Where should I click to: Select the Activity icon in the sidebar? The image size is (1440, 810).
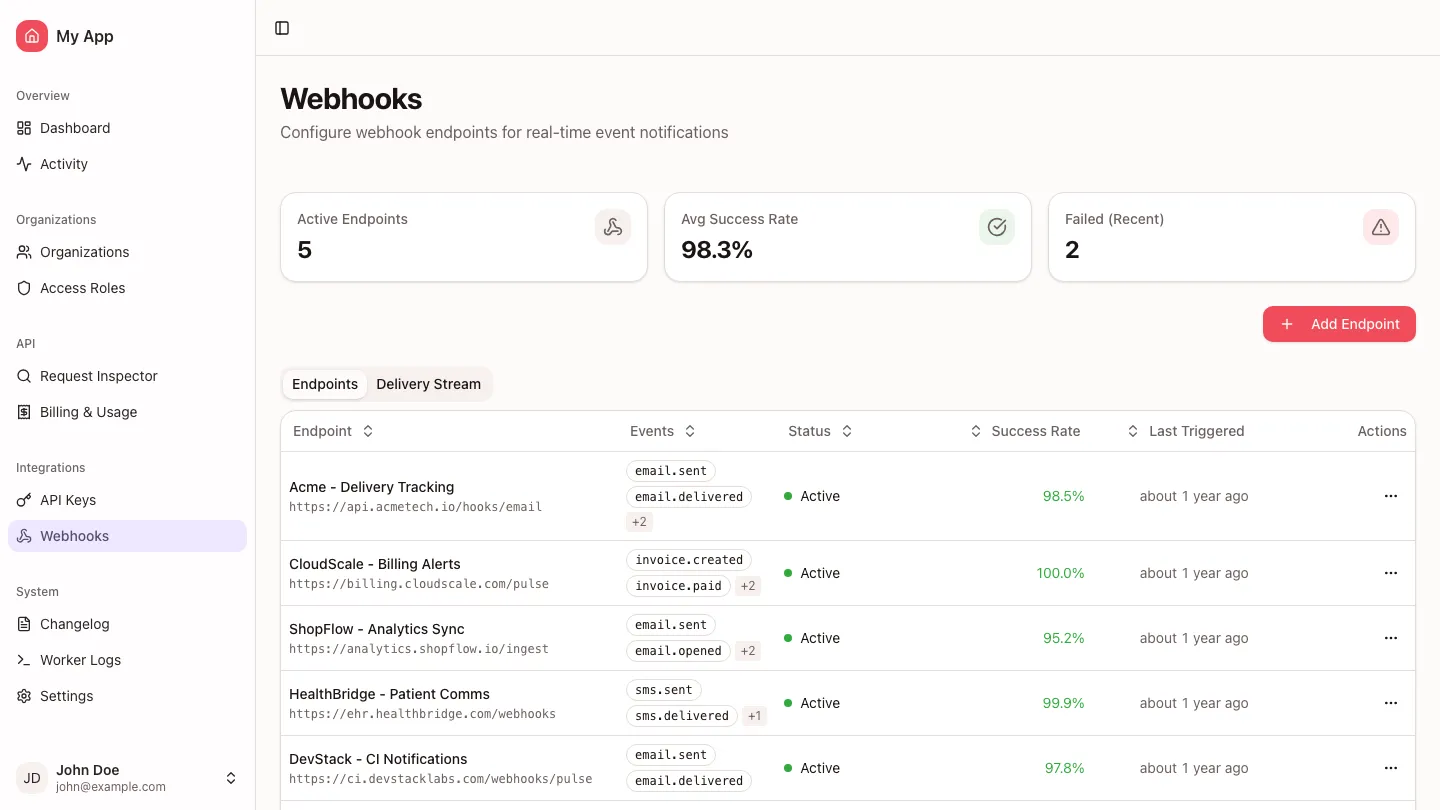click(24, 164)
